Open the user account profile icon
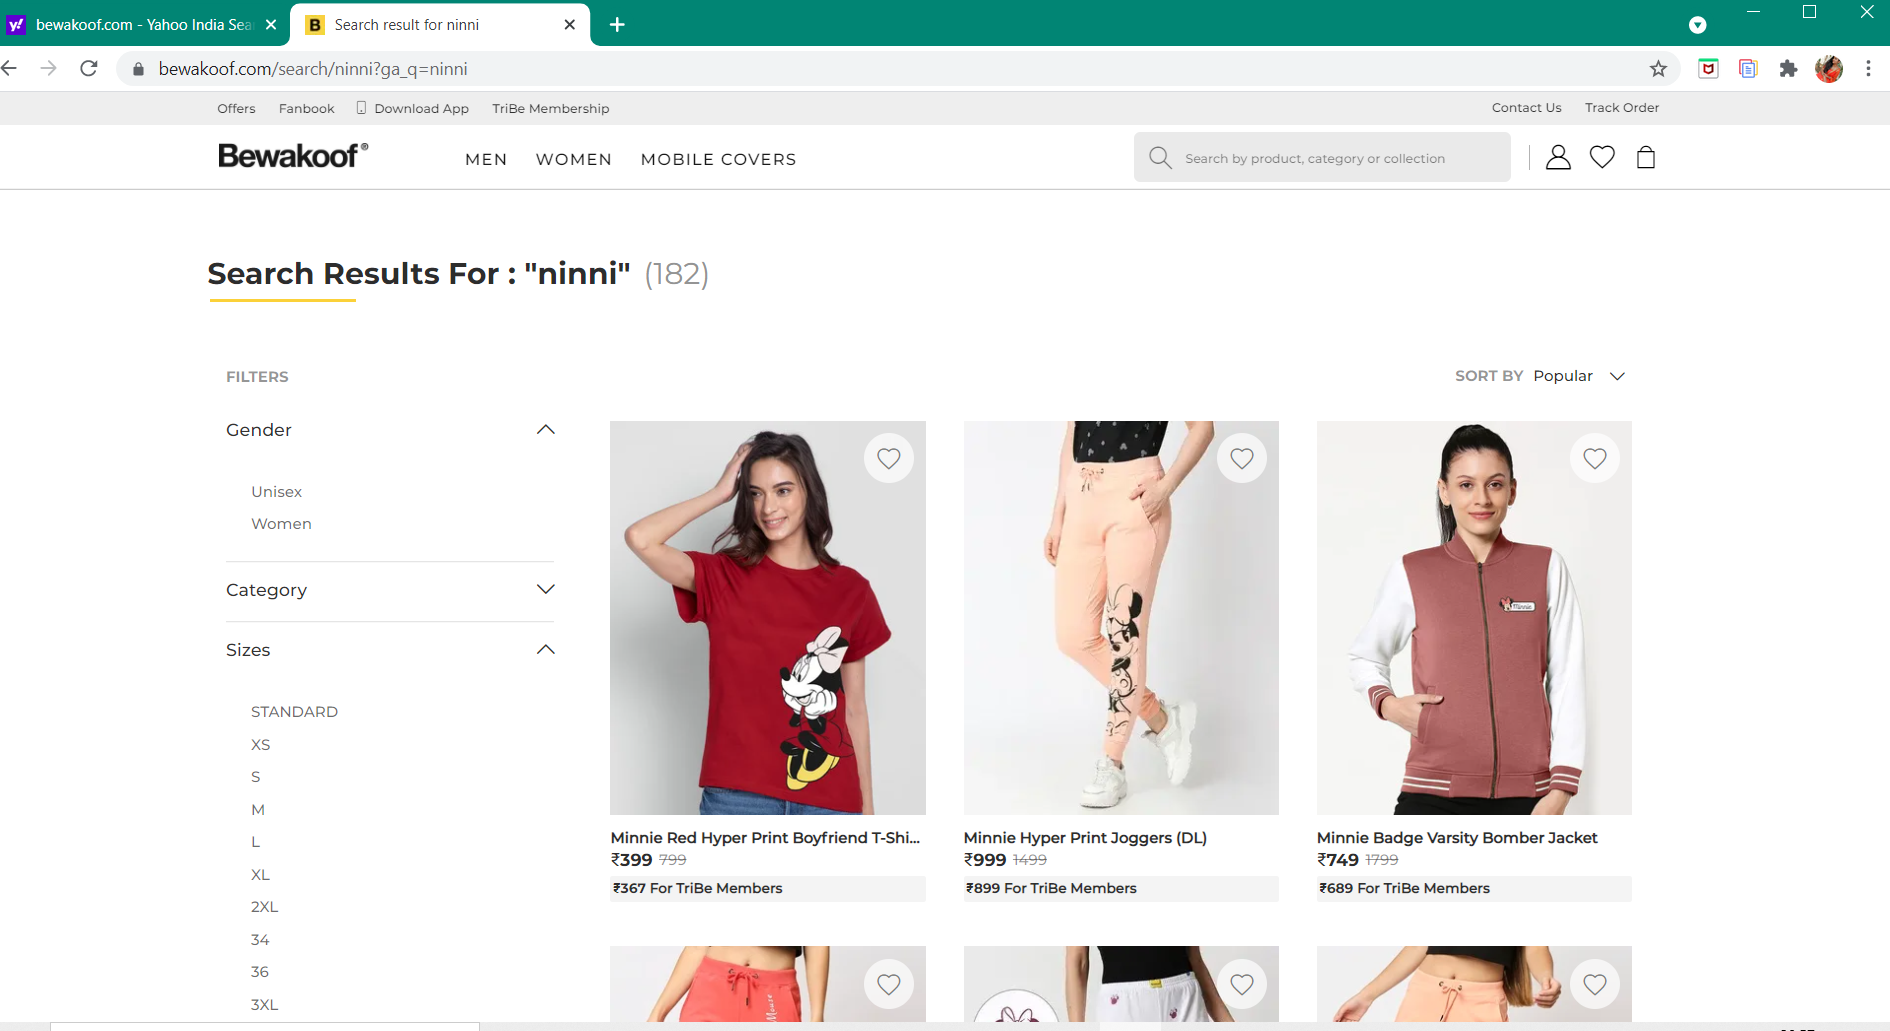Image resolution: width=1890 pixels, height=1031 pixels. [1557, 157]
